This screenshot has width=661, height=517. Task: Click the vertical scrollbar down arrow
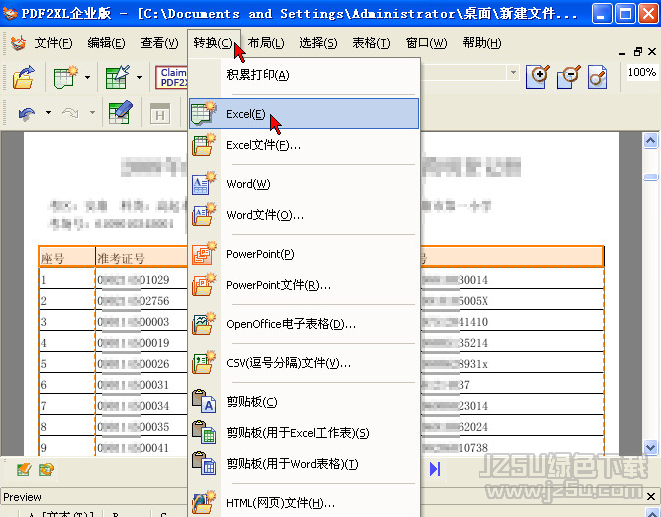pos(650,447)
